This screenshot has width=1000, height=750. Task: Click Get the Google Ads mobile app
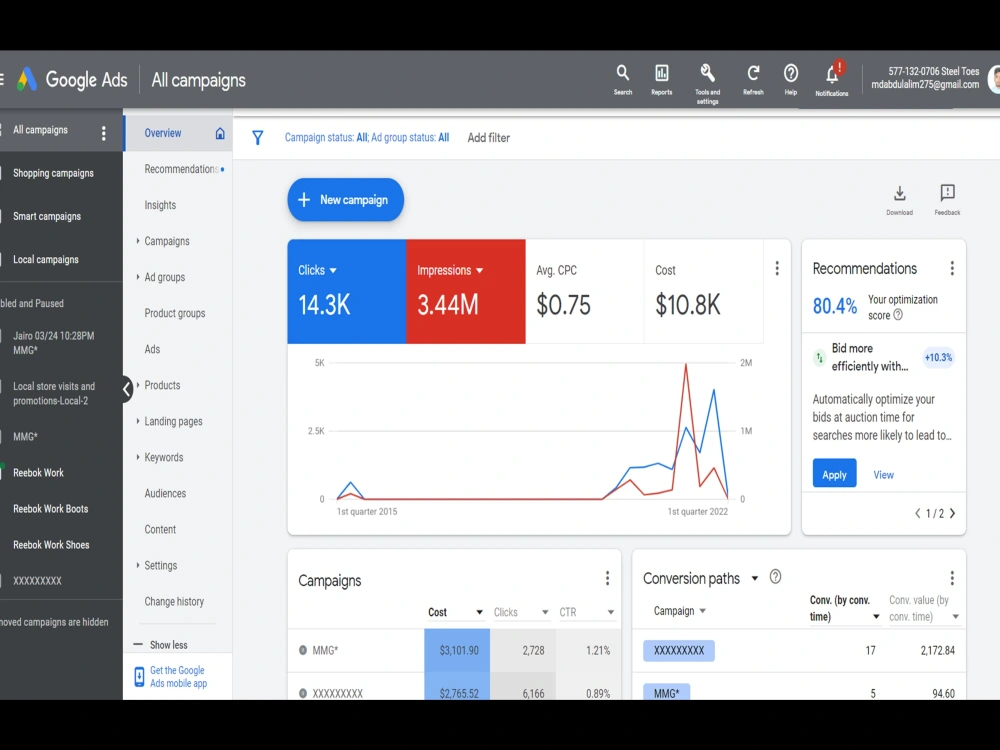tap(179, 677)
